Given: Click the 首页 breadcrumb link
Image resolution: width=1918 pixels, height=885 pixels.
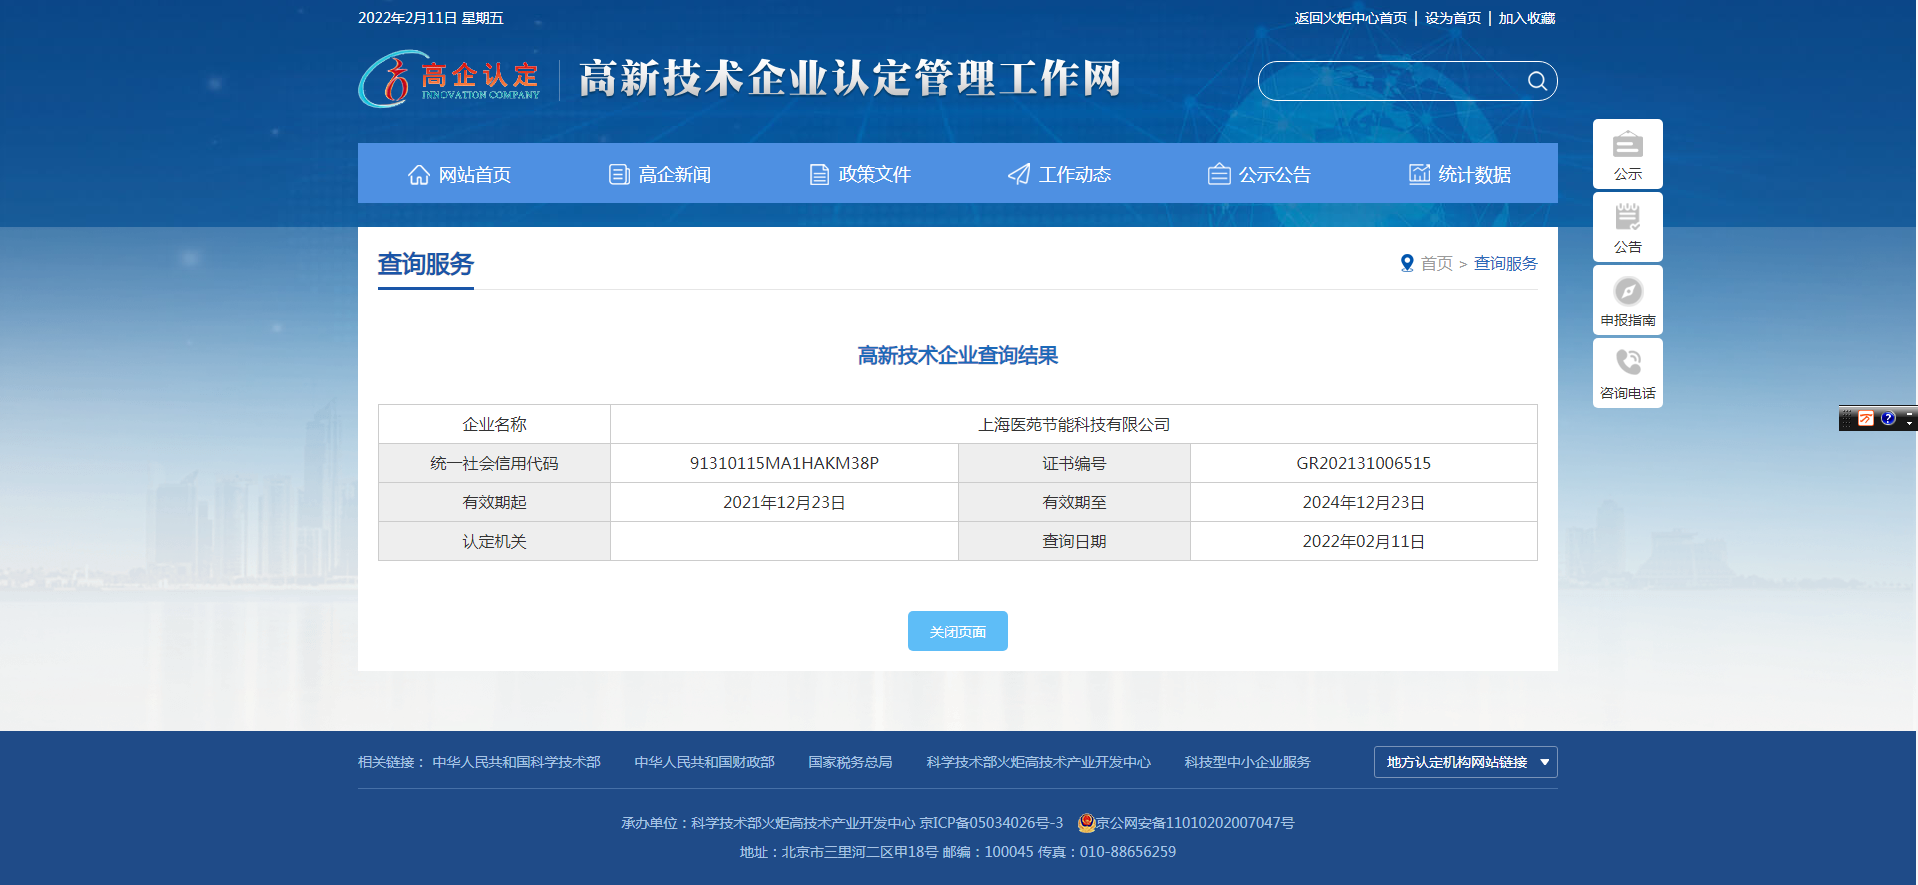Looking at the screenshot, I should click(x=1437, y=263).
